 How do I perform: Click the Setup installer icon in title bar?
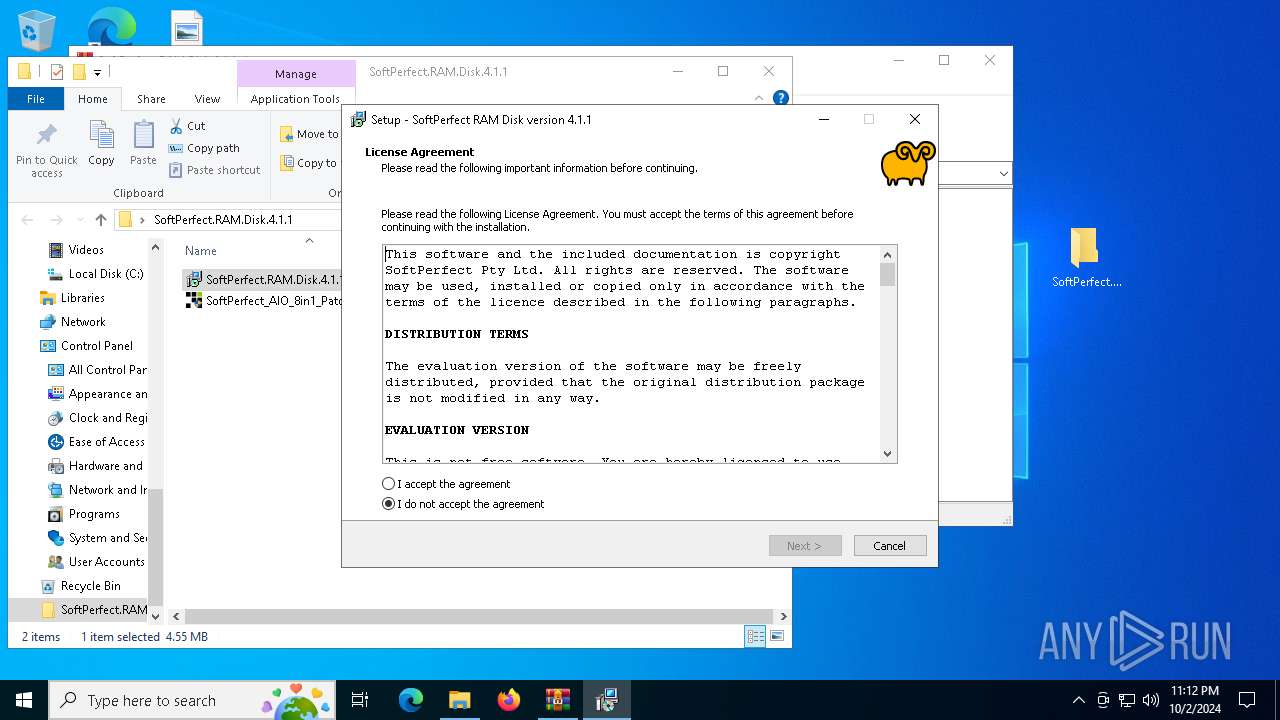tap(358, 119)
